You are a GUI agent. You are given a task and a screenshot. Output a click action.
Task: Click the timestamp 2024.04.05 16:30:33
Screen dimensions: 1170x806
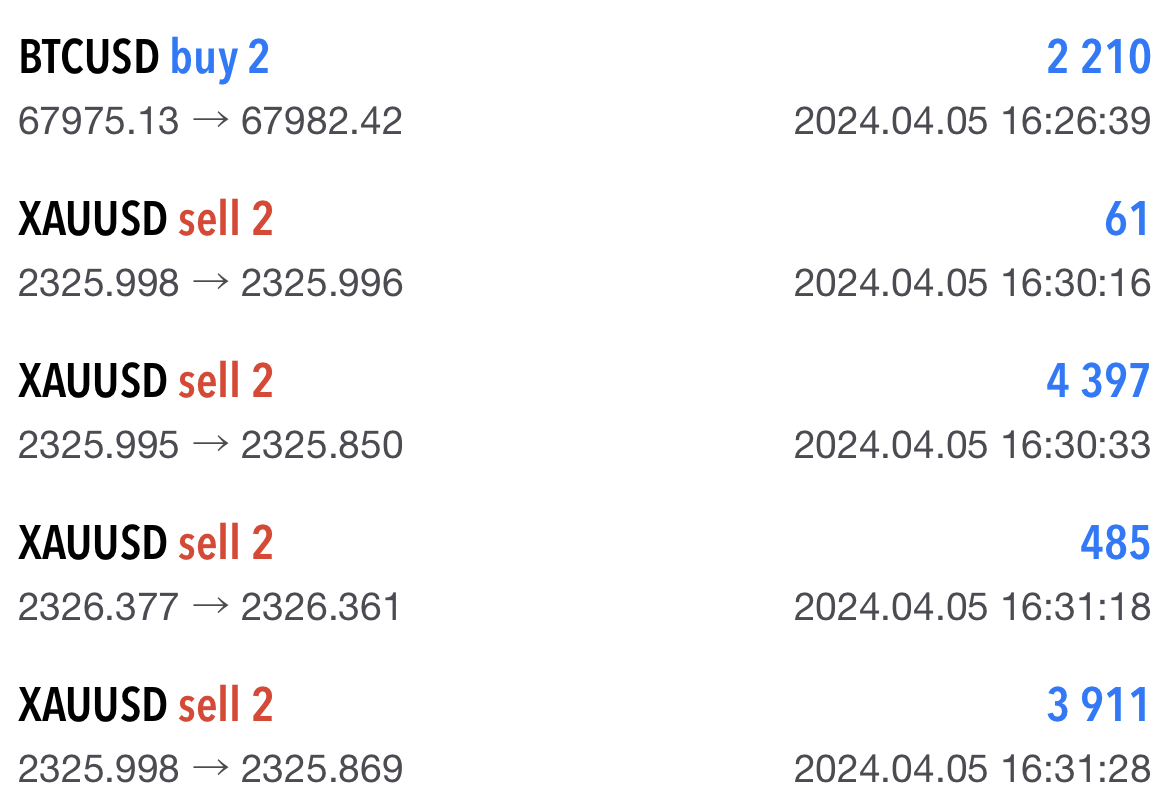pyautogui.click(x=972, y=446)
